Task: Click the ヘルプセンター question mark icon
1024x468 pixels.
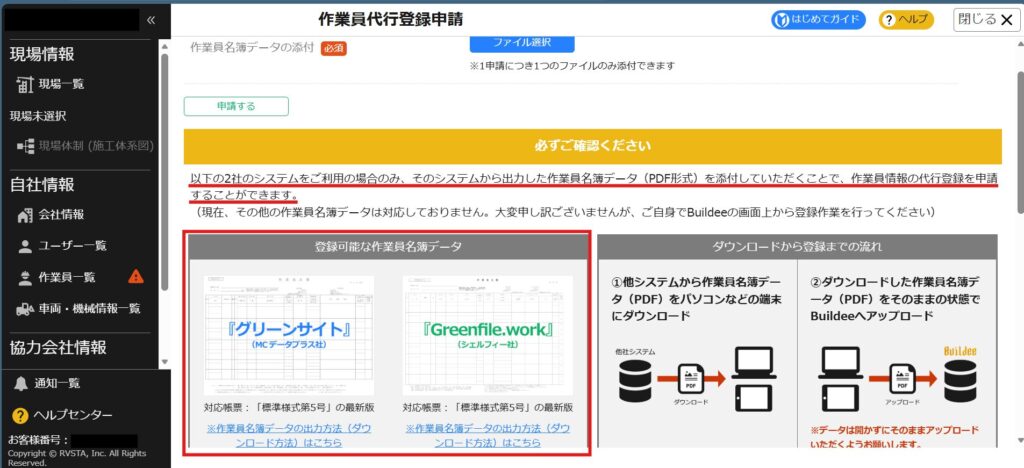Action: click(21, 415)
